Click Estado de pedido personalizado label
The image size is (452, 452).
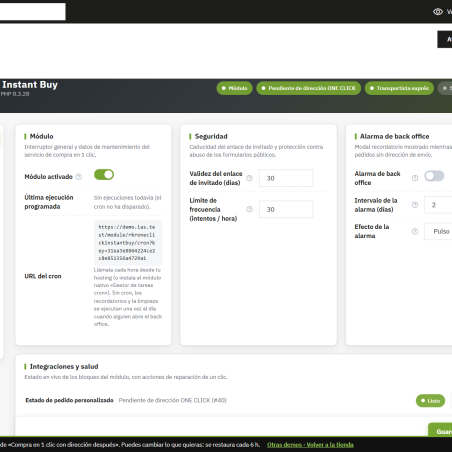pyautogui.click(x=69, y=400)
